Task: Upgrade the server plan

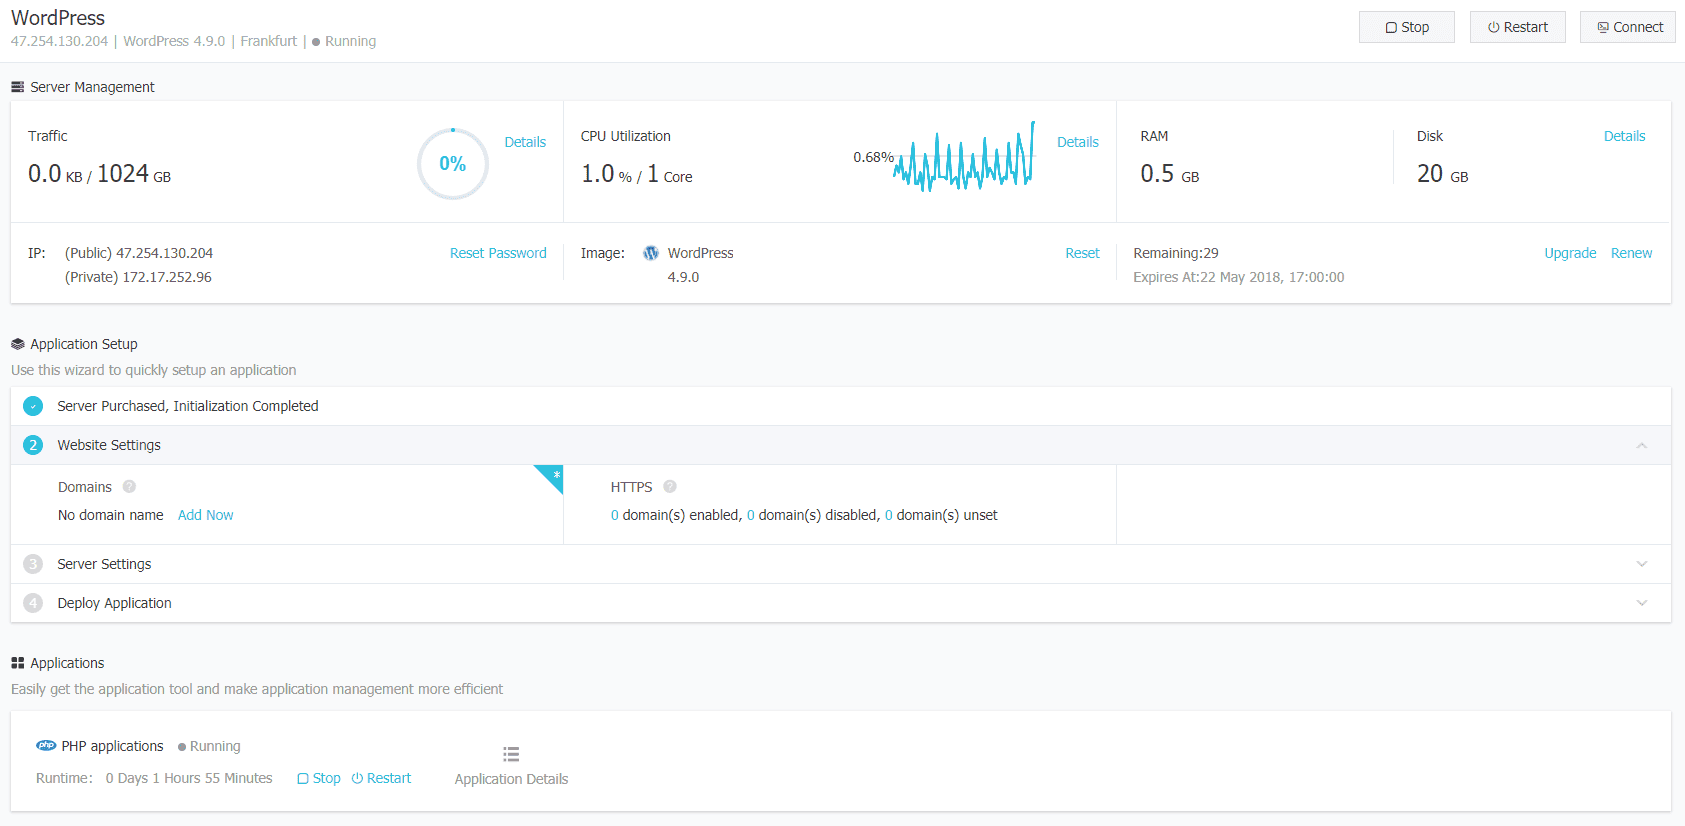Action: (x=1570, y=253)
